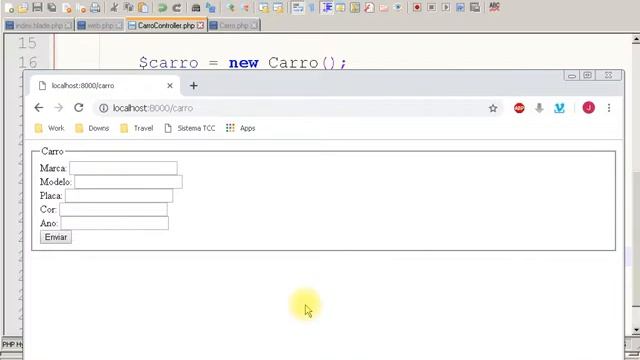This screenshot has height=360, width=640.
Task: Click the Cor input field
Action: [x=113, y=209]
